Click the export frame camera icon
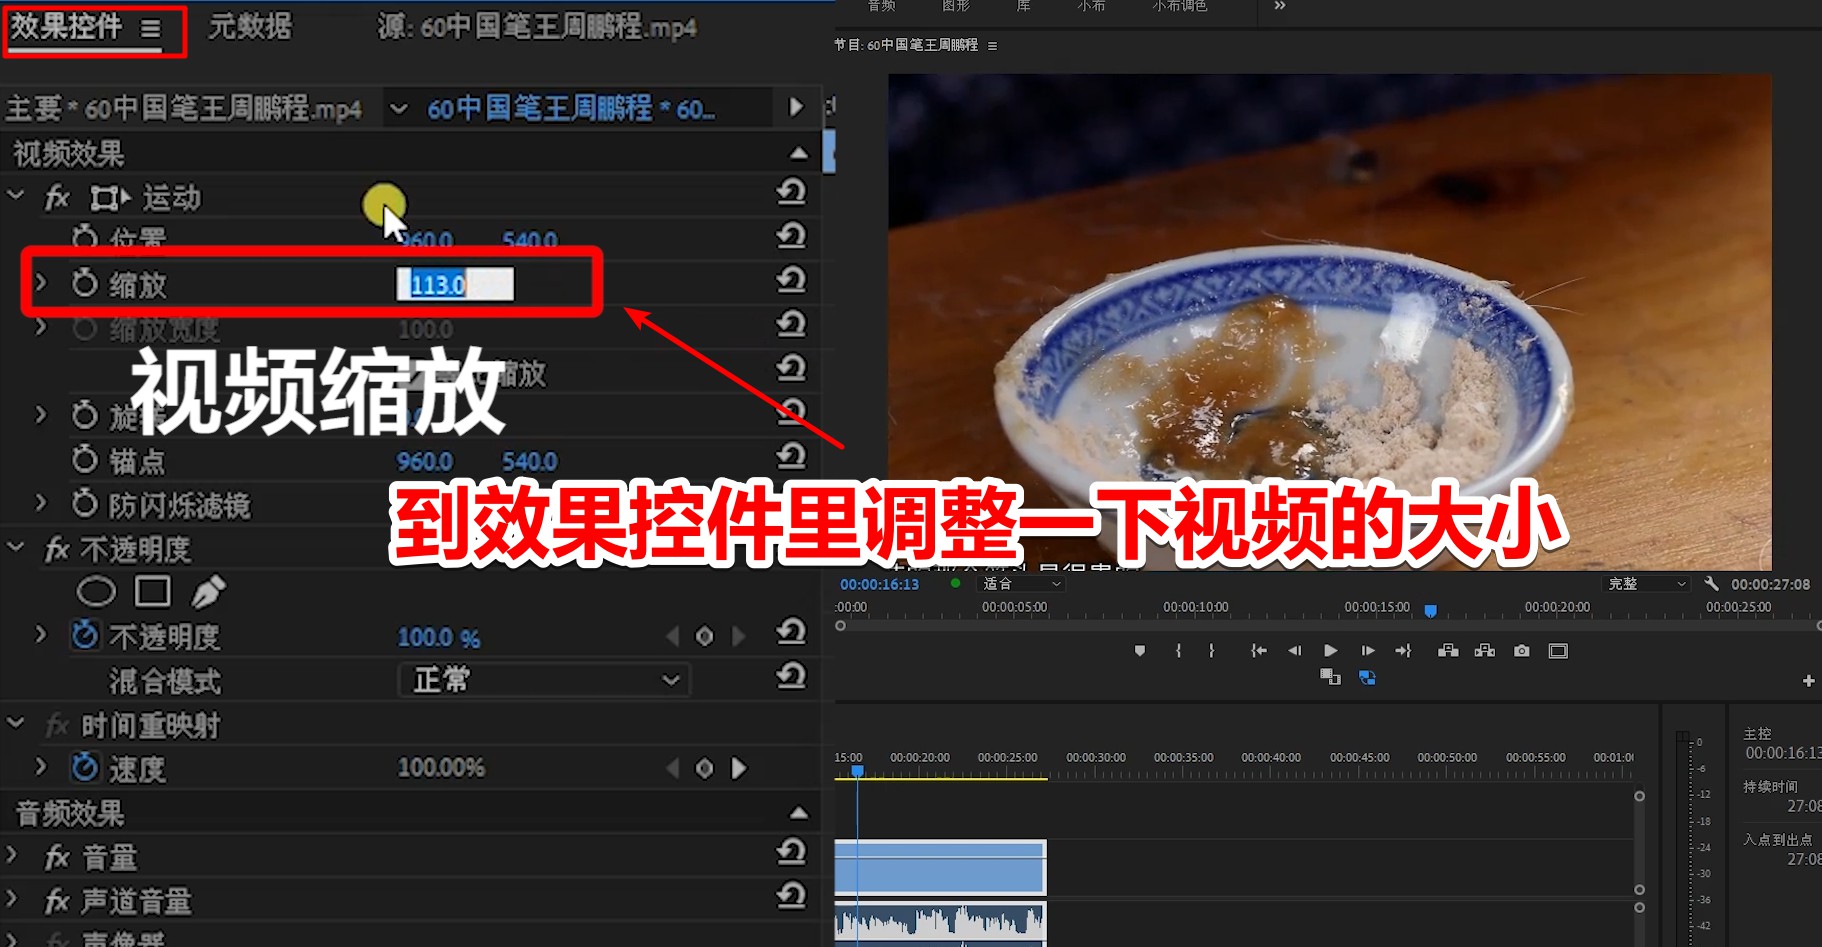 (x=1521, y=651)
